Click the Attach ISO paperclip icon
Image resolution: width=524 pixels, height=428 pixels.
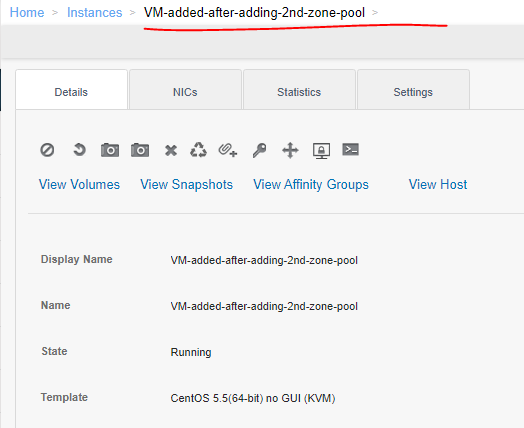[228, 150]
